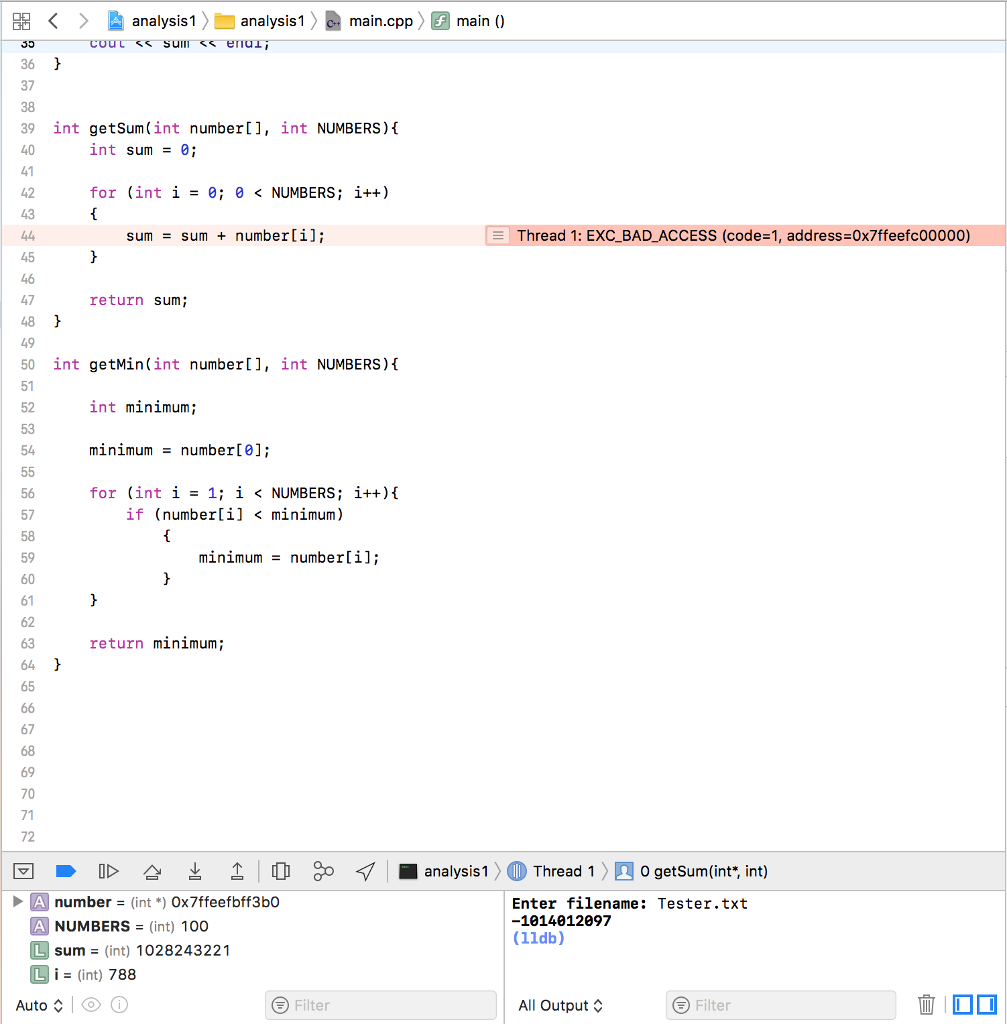The image size is (1007, 1024).
Task: Expand the number variable disclosure triangle
Action: pos(16,901)
